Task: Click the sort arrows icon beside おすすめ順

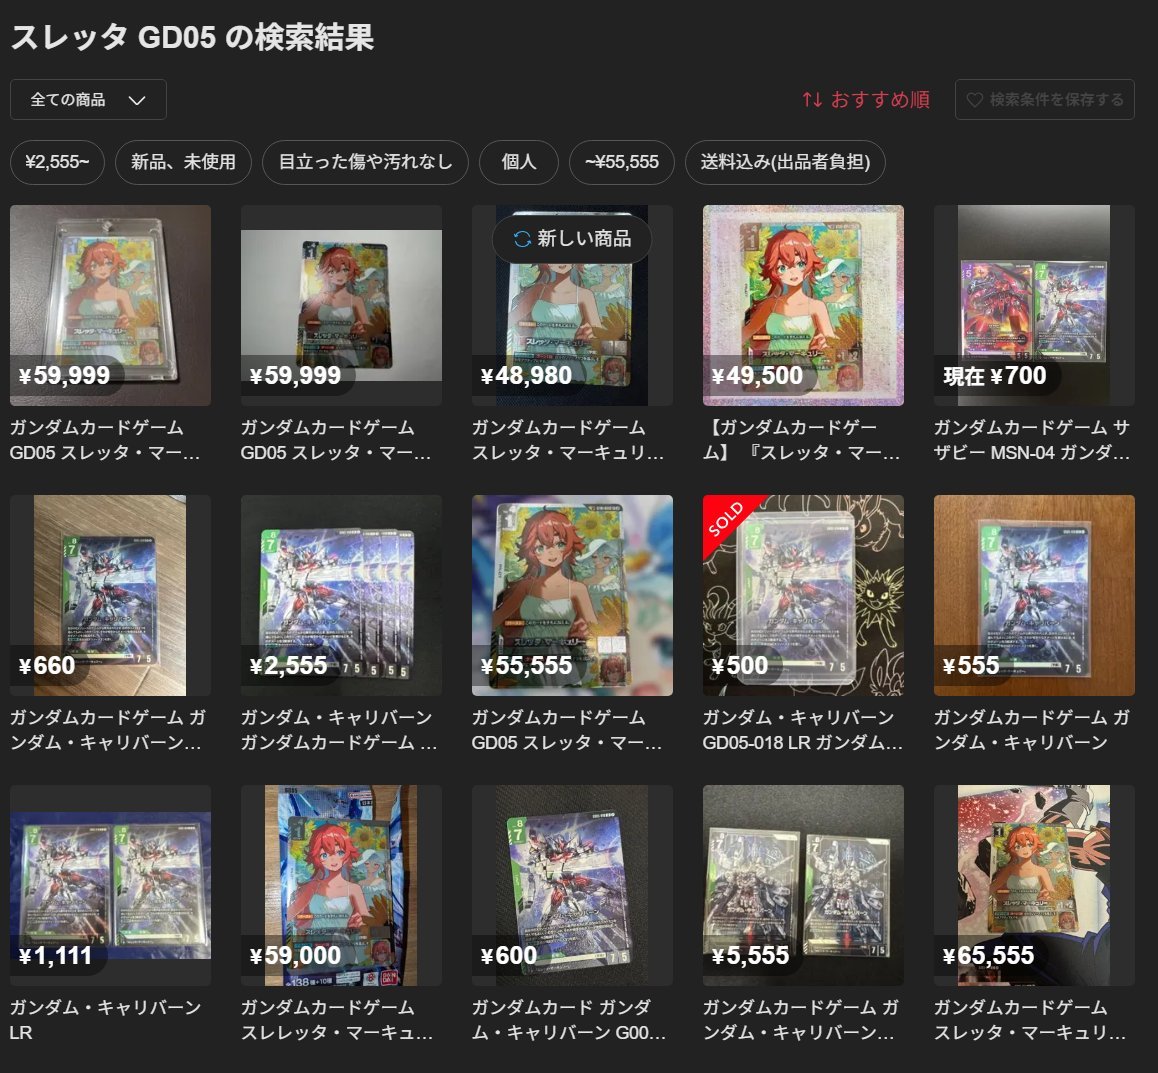Action: pyautogui.click(x=812, y=100)
